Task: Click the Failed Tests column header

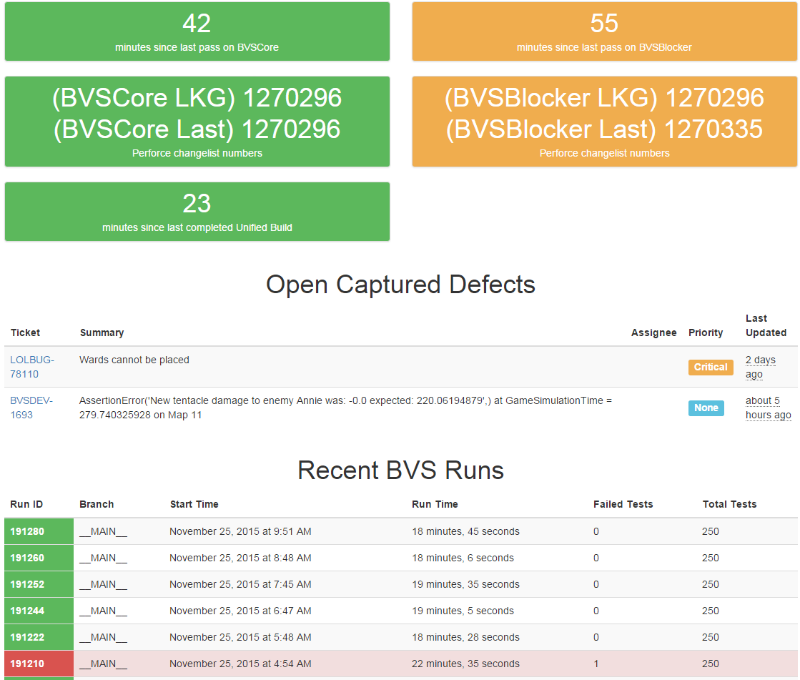Action: click(x=623, y=504)
